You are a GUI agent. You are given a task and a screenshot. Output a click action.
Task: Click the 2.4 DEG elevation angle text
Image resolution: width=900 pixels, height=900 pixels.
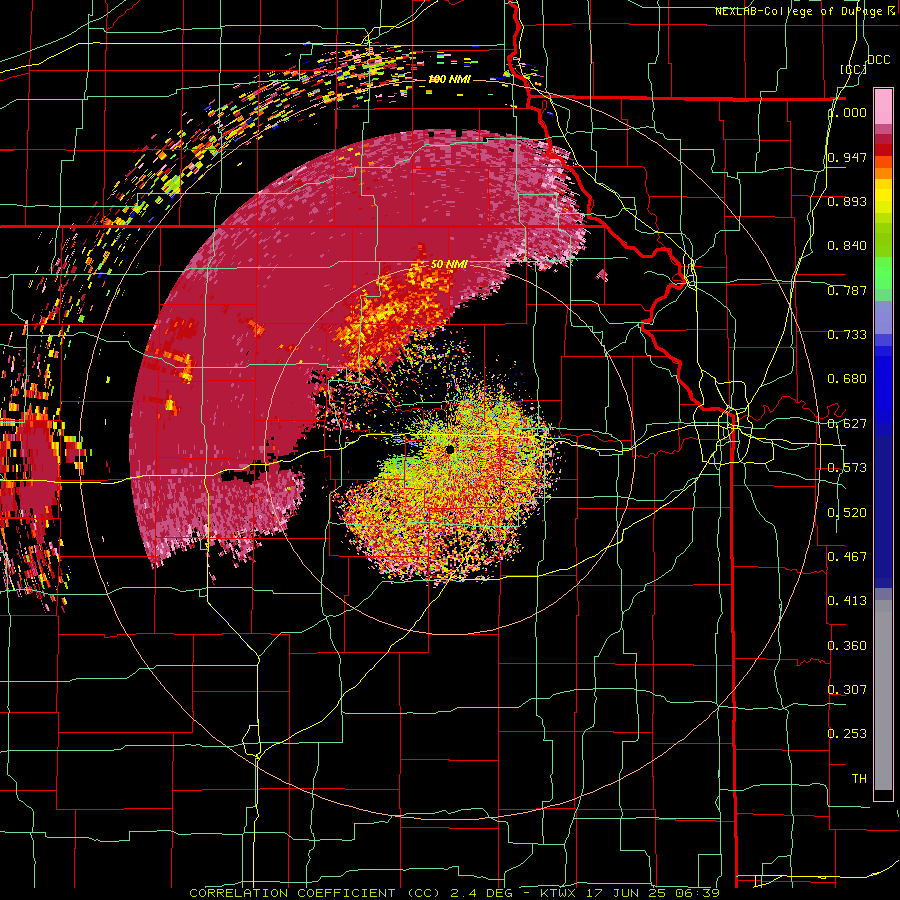[483, 893]
